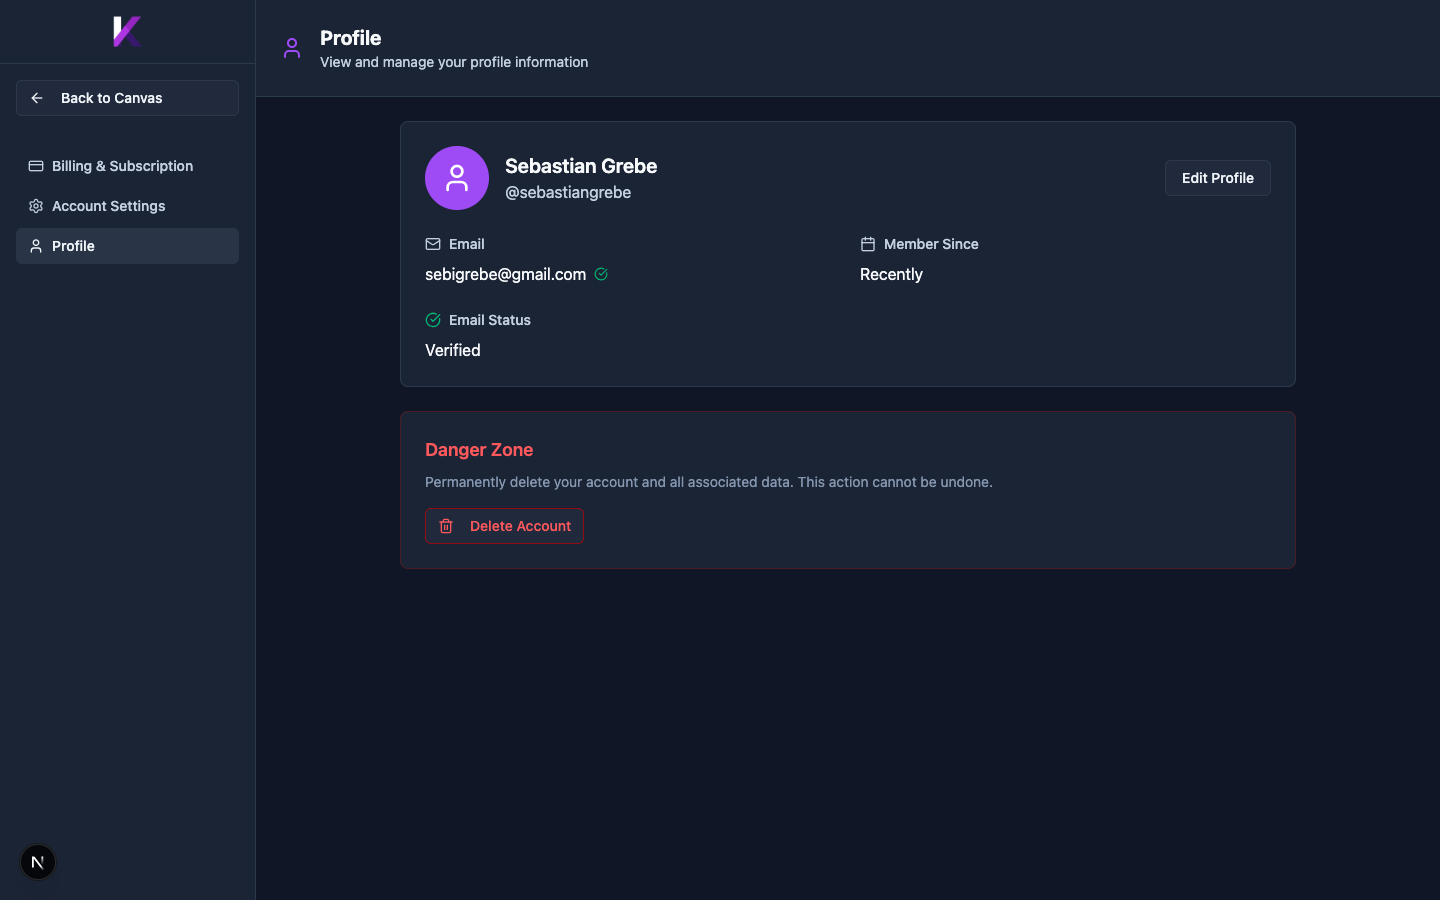Image resolution: width=1440 pixels, height=900 pixels.
Task: Click Back to Canvas
Action: [x=112, y=98]
